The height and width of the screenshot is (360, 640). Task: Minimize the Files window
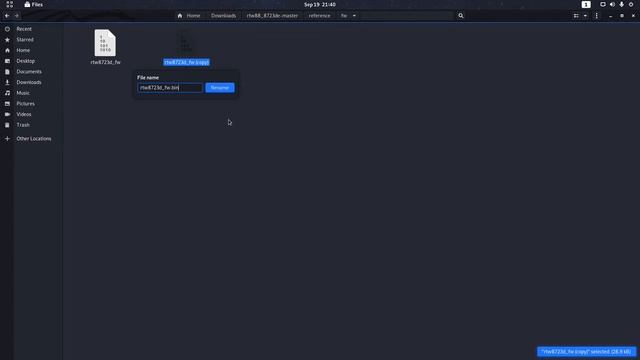point(610,16)
